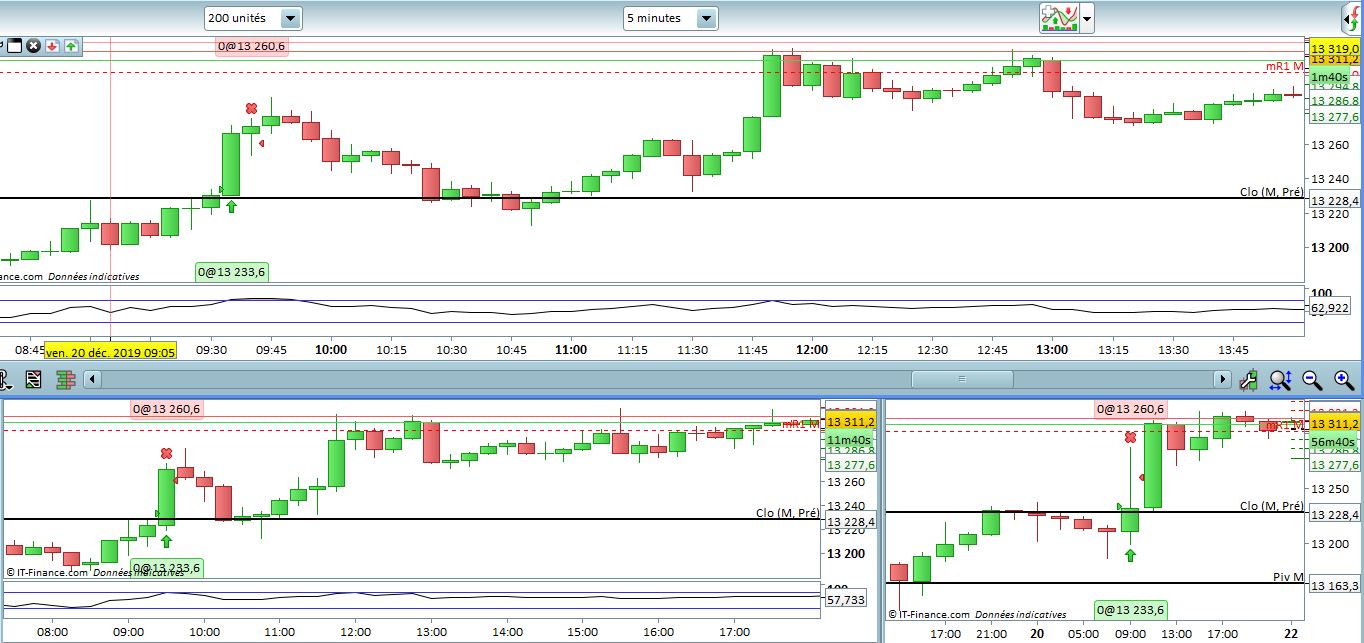Image resolution: width=1364 pixels, height=643 pixels.
Task: Click the window maximize icon in the mini toolbar
Action: (15, 45)
